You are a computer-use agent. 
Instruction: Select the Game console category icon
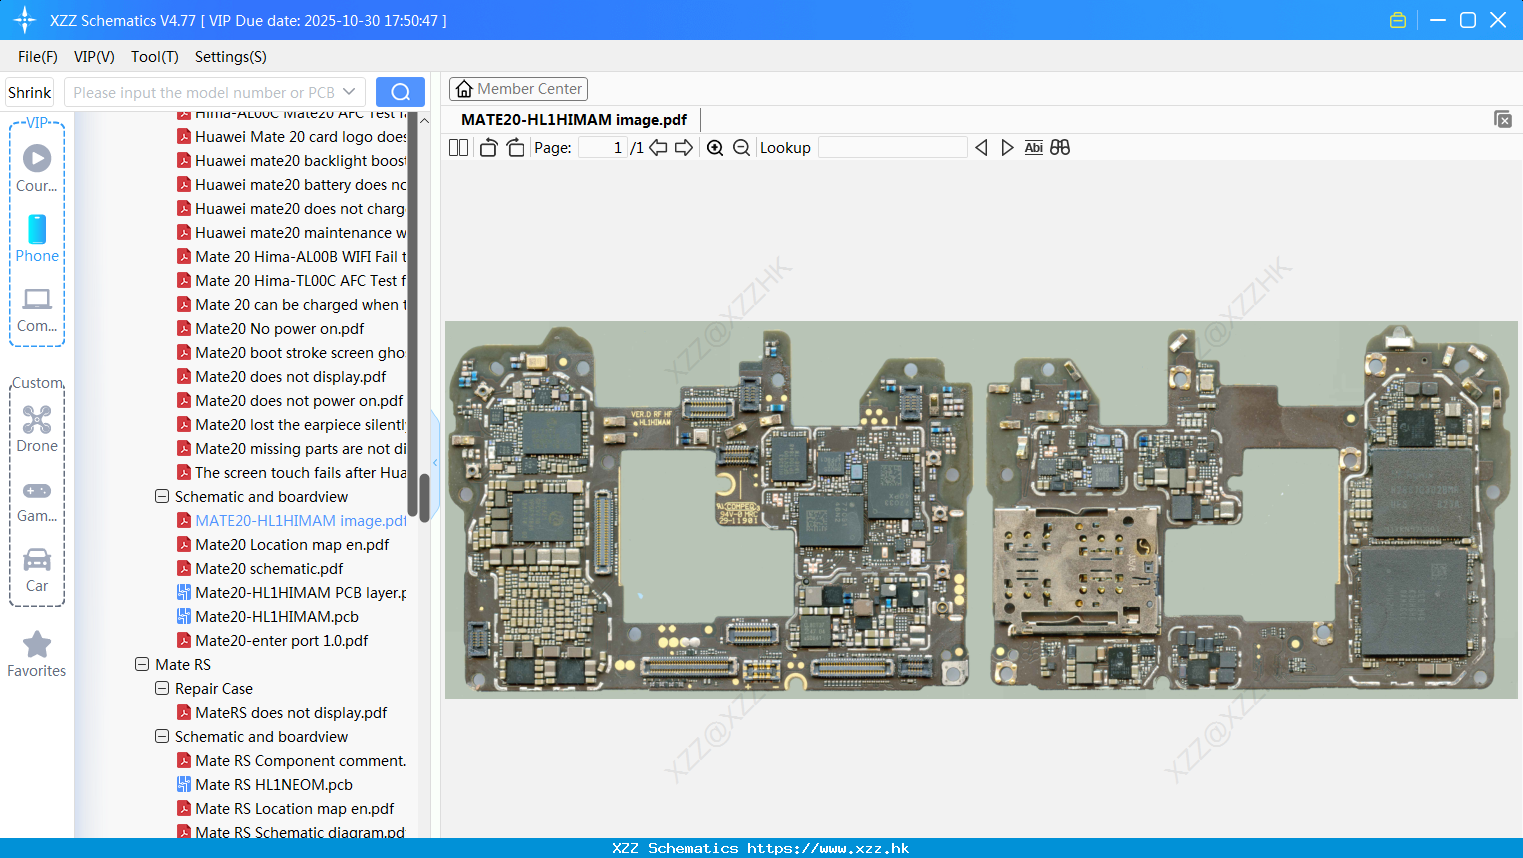[37, 500]
